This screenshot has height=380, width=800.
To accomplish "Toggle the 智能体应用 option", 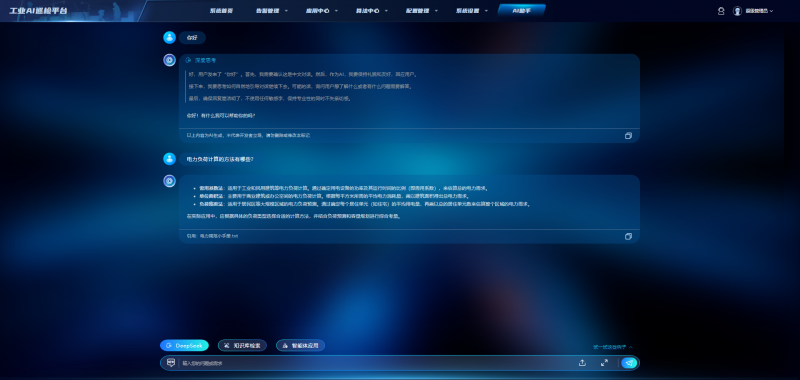I will (x=301, y=346).
